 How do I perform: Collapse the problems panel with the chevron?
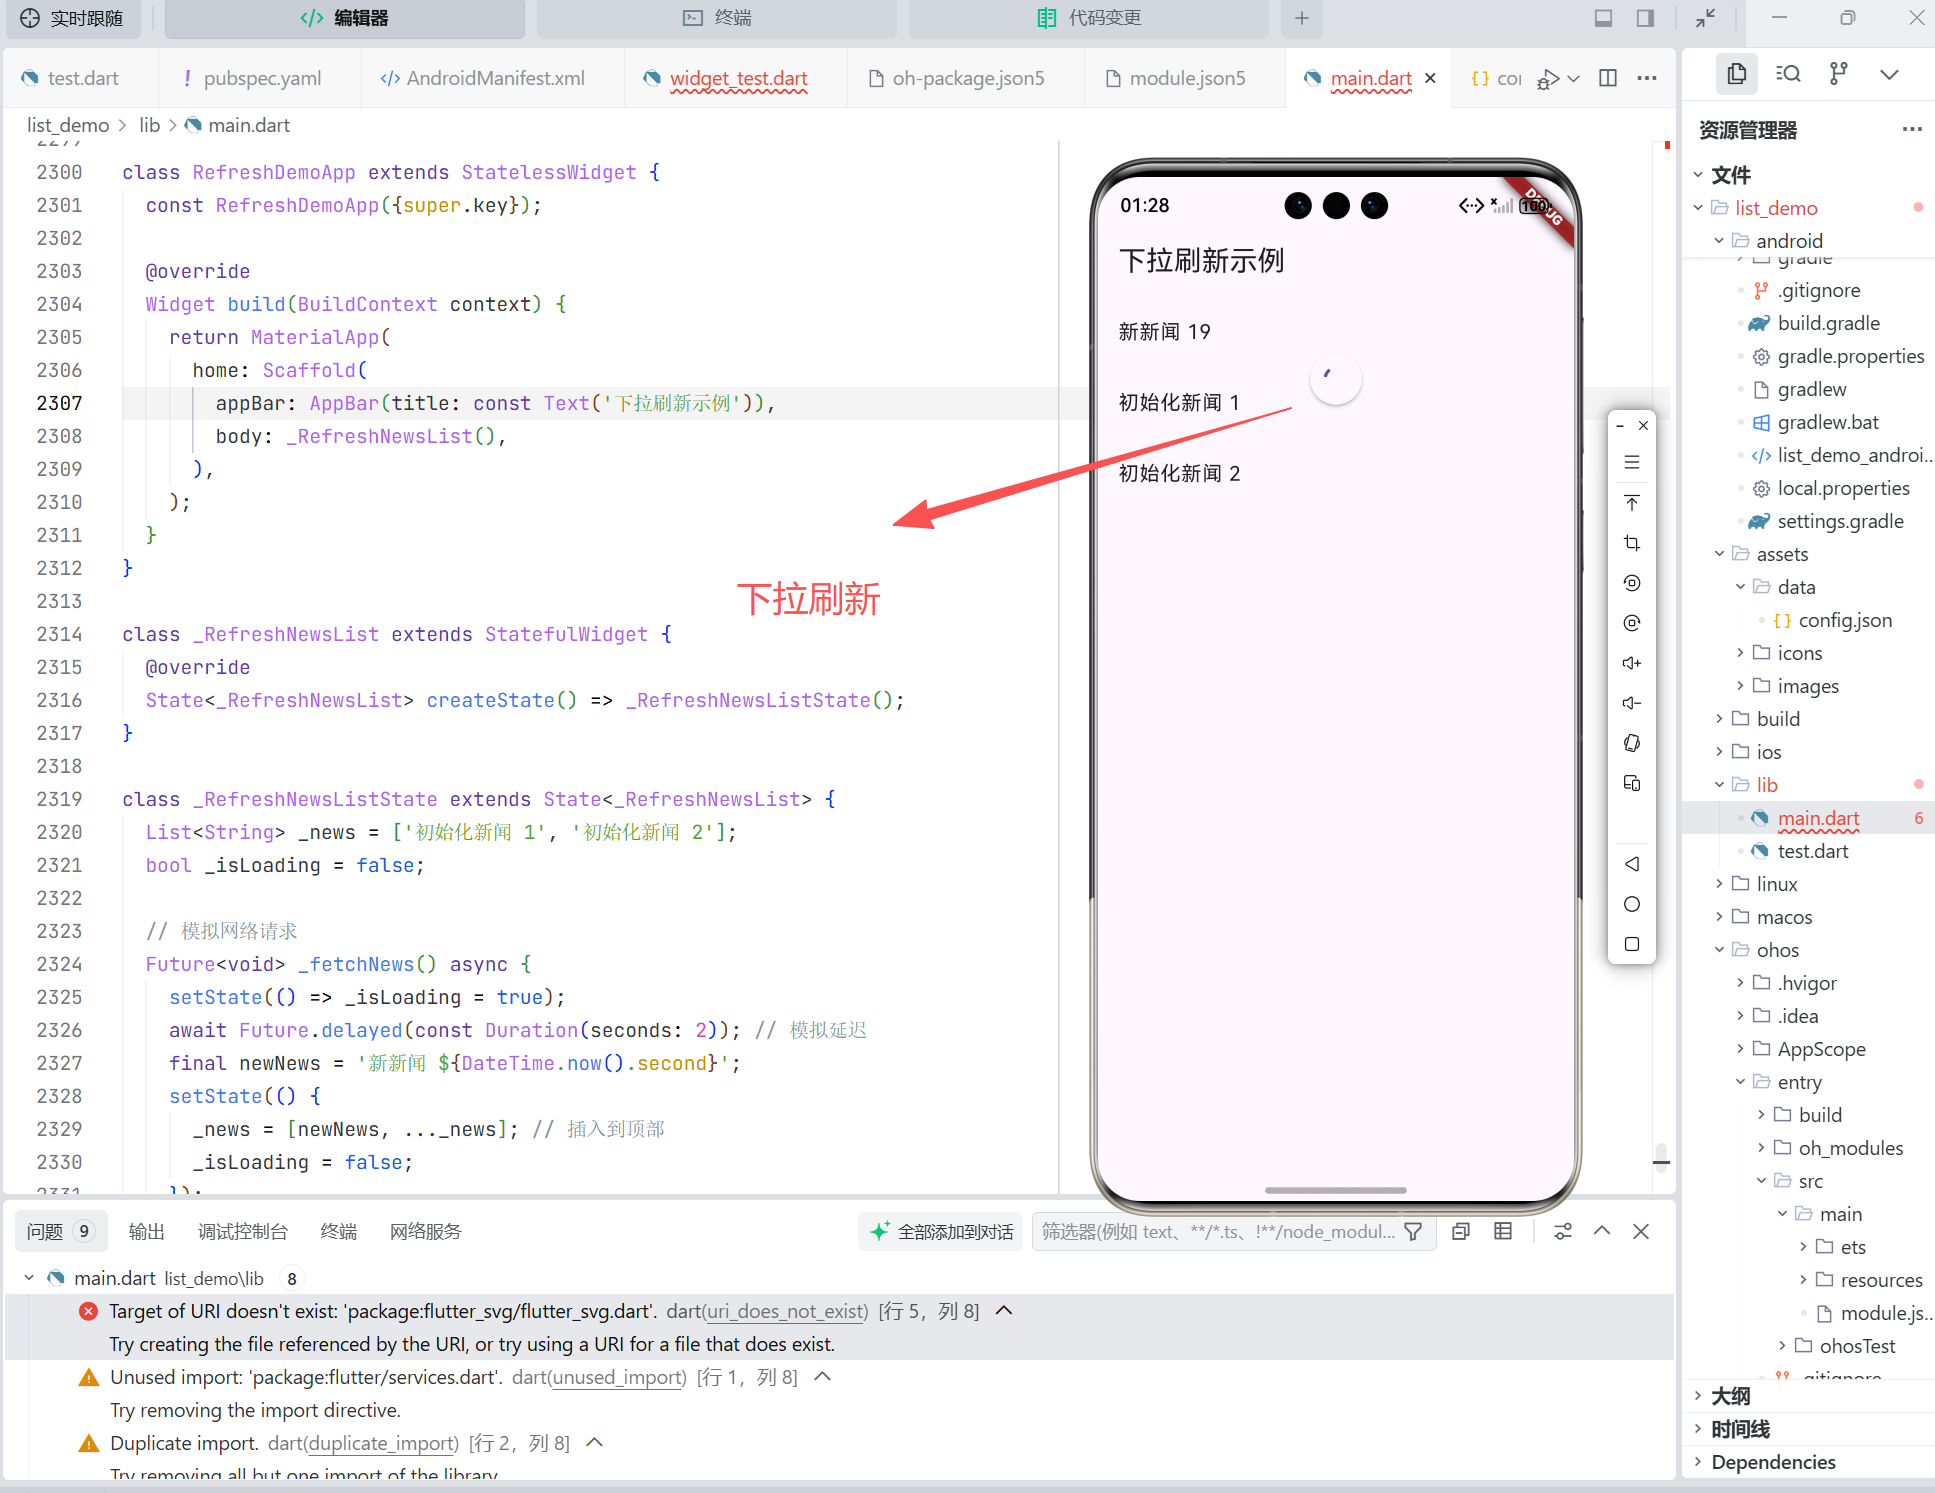coord(1602,1231)
